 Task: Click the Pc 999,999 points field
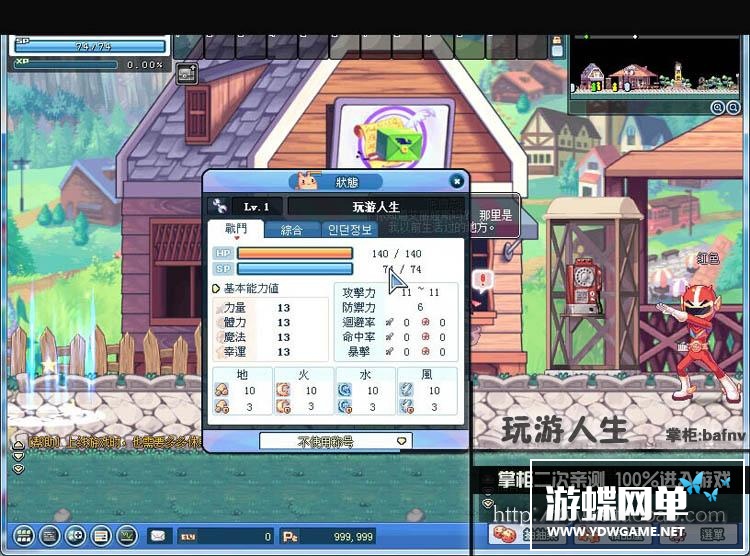click(x=328, y=537)
